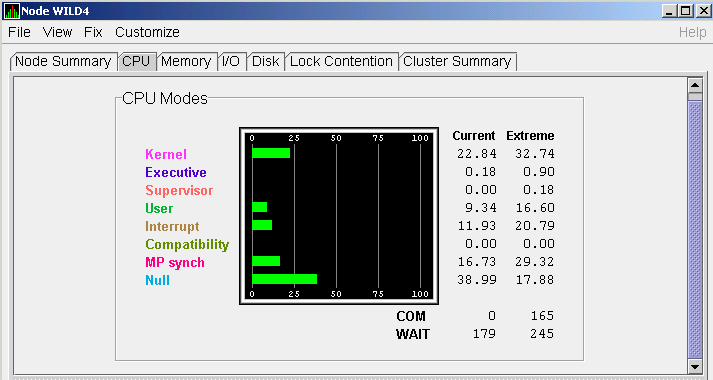
Task: Go to the I/O tab
Action: (x=231, y=61)
